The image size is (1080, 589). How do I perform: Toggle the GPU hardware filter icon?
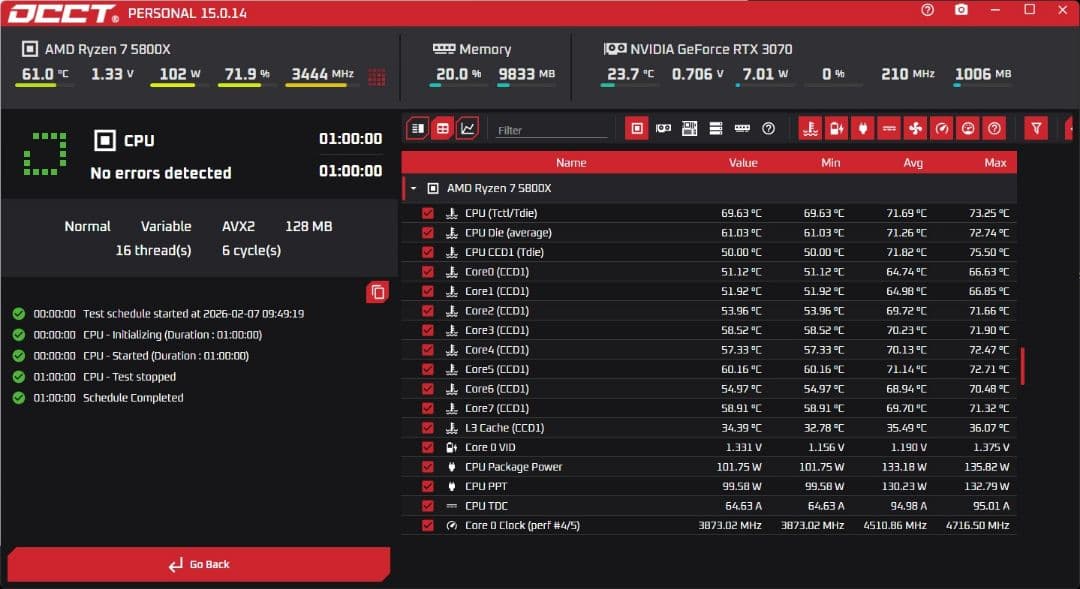point(663,128)
